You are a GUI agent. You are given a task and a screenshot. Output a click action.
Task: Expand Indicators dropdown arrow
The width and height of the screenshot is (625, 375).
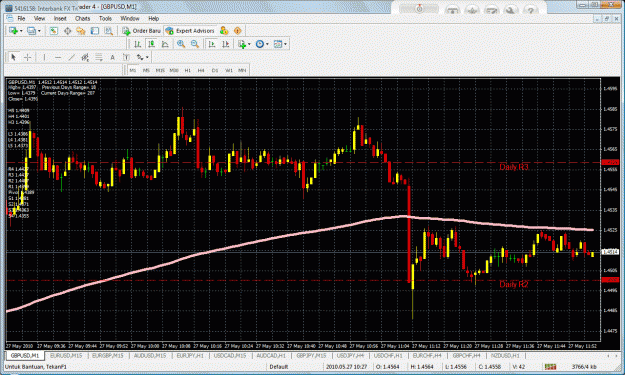point(249,44)
